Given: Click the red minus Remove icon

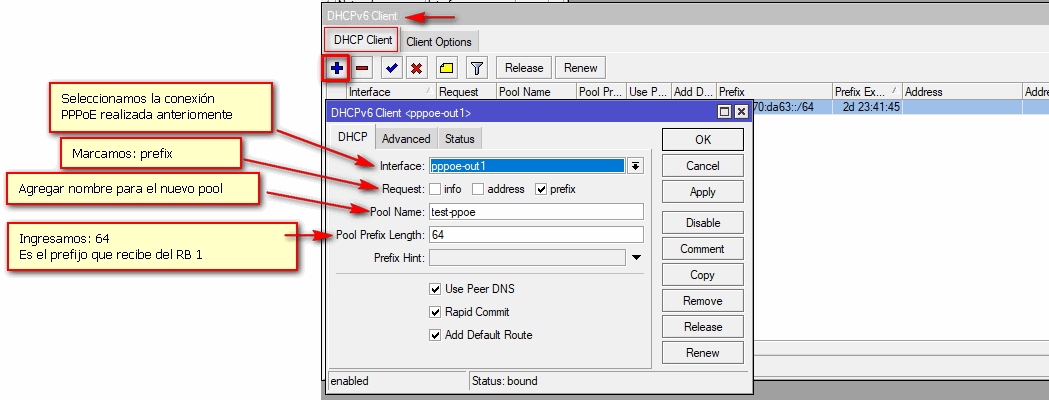Looking at the screenshot, I should click(363, 68).
